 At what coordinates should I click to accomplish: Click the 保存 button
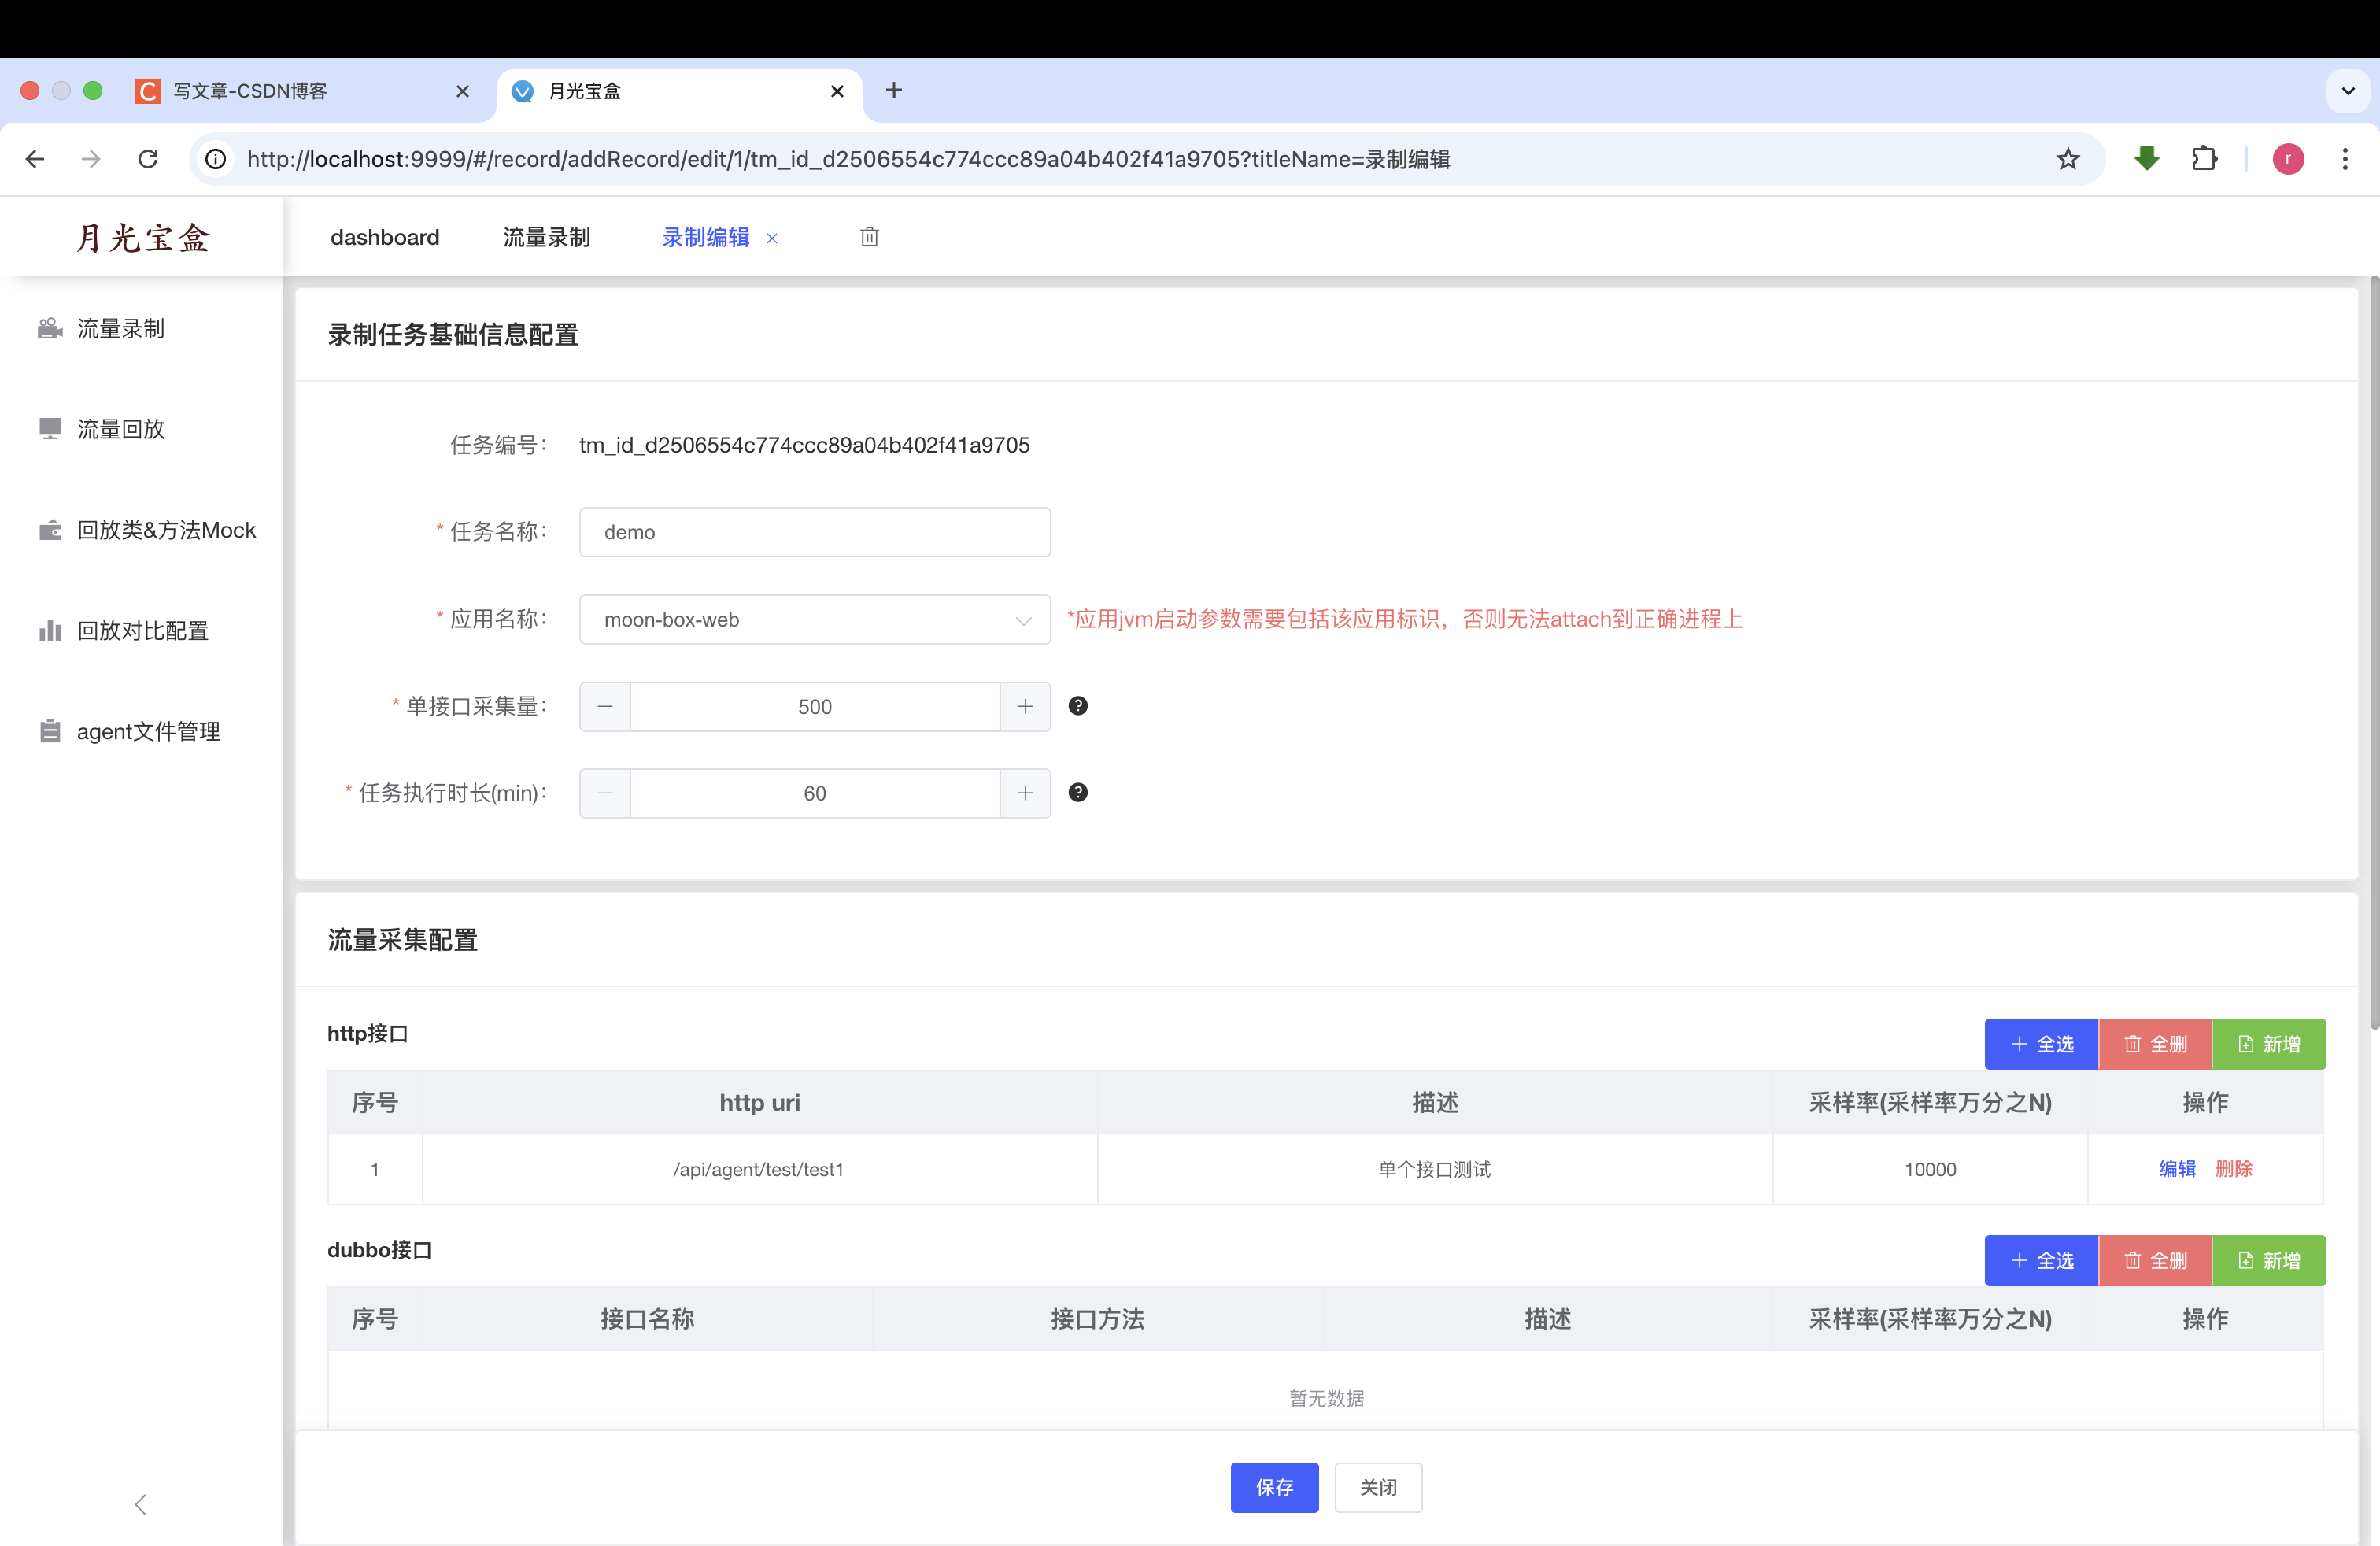(x=1273, y=1487)
